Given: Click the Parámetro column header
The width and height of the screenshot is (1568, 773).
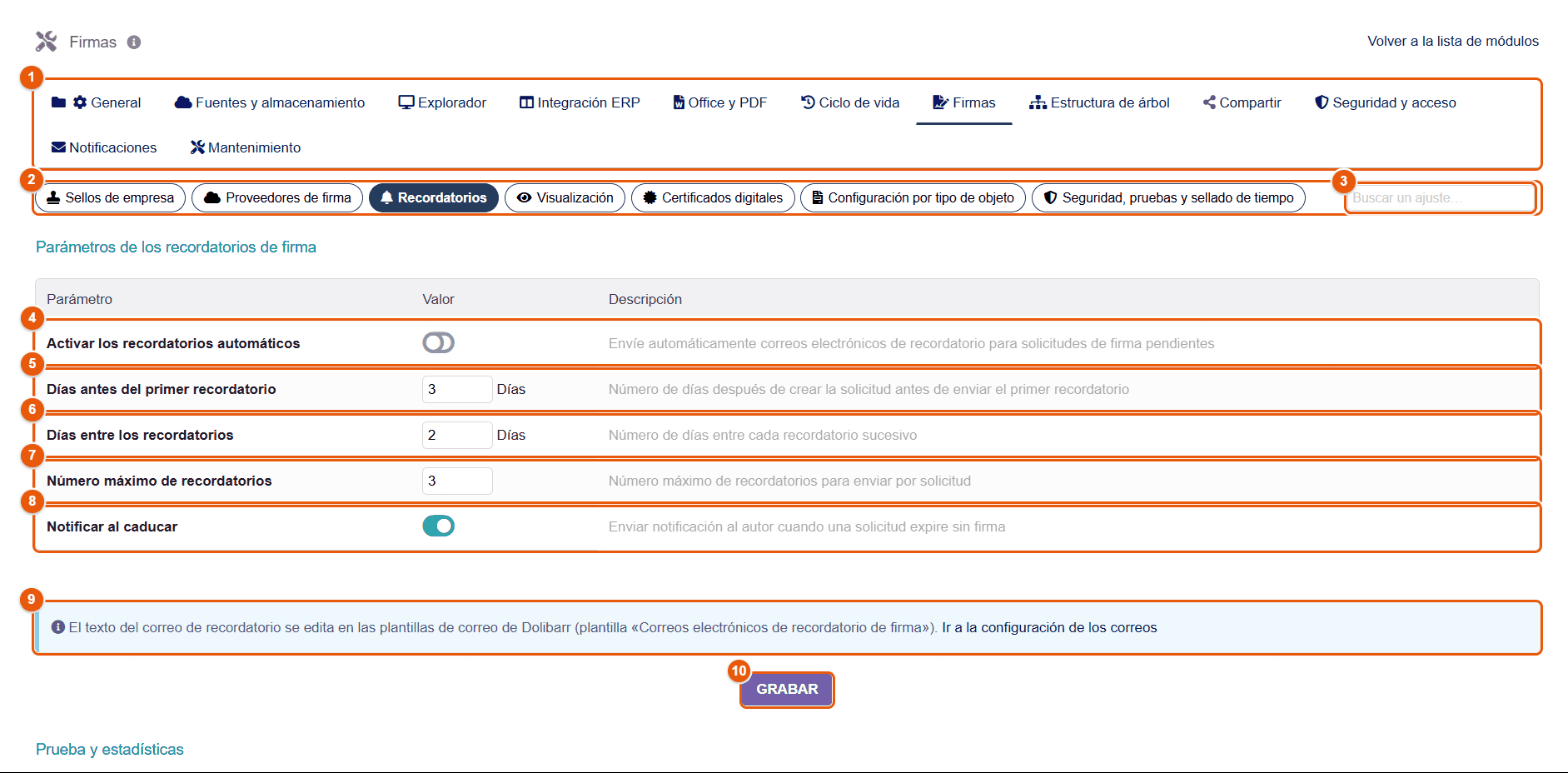Looking at the screenshot, I should point(80,298).
